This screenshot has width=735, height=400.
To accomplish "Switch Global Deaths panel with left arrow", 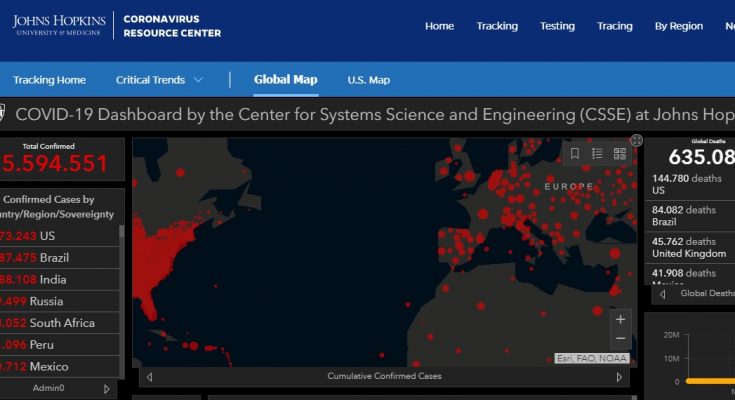I will tap(663, 294).
